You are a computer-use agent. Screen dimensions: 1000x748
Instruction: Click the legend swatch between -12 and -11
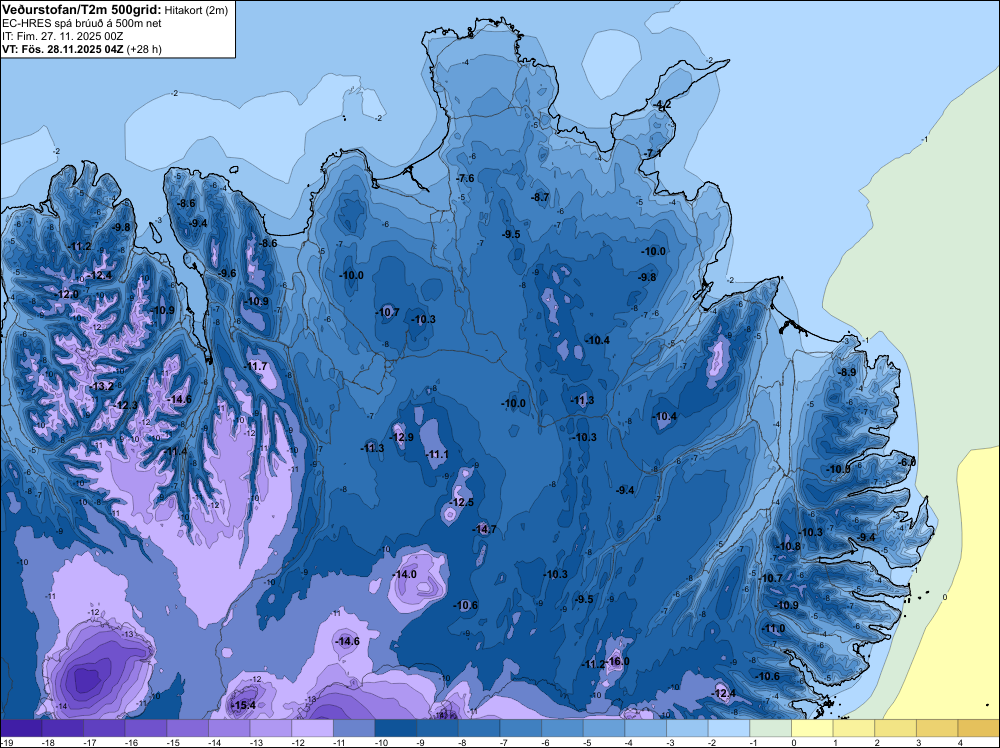click(x=312, y=728)
